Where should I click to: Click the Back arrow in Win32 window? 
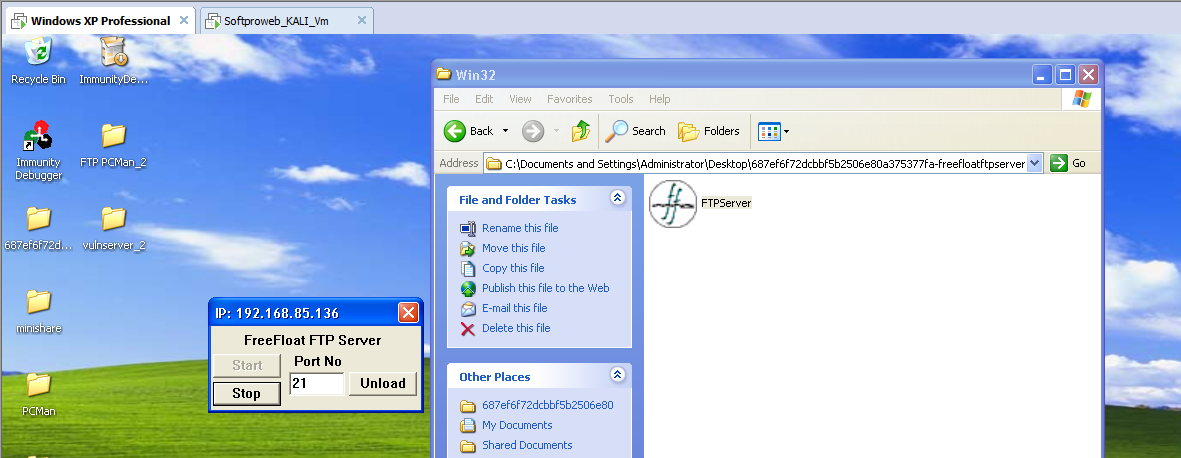click(x=454, y=131)
